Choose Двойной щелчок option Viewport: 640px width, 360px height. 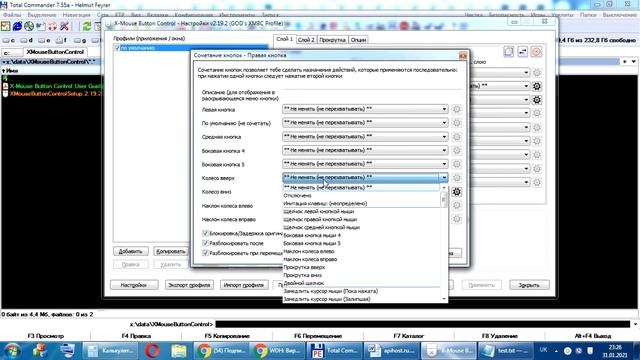pos(362,283)
